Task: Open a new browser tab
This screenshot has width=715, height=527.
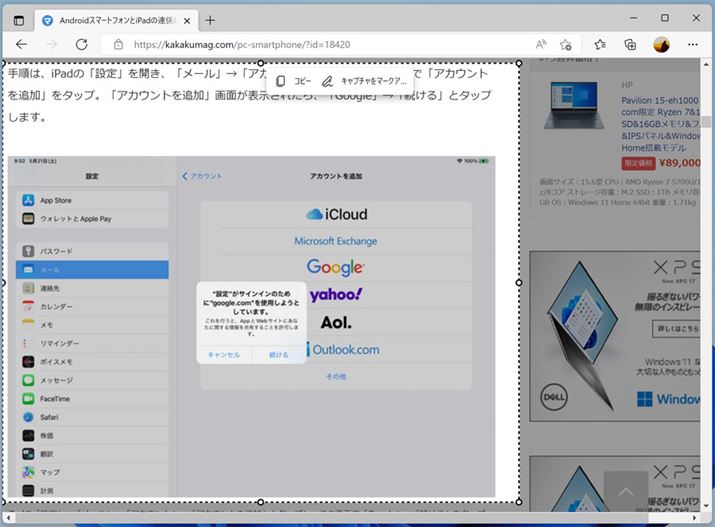Action: pyautogui.click(x=210, y=21)
